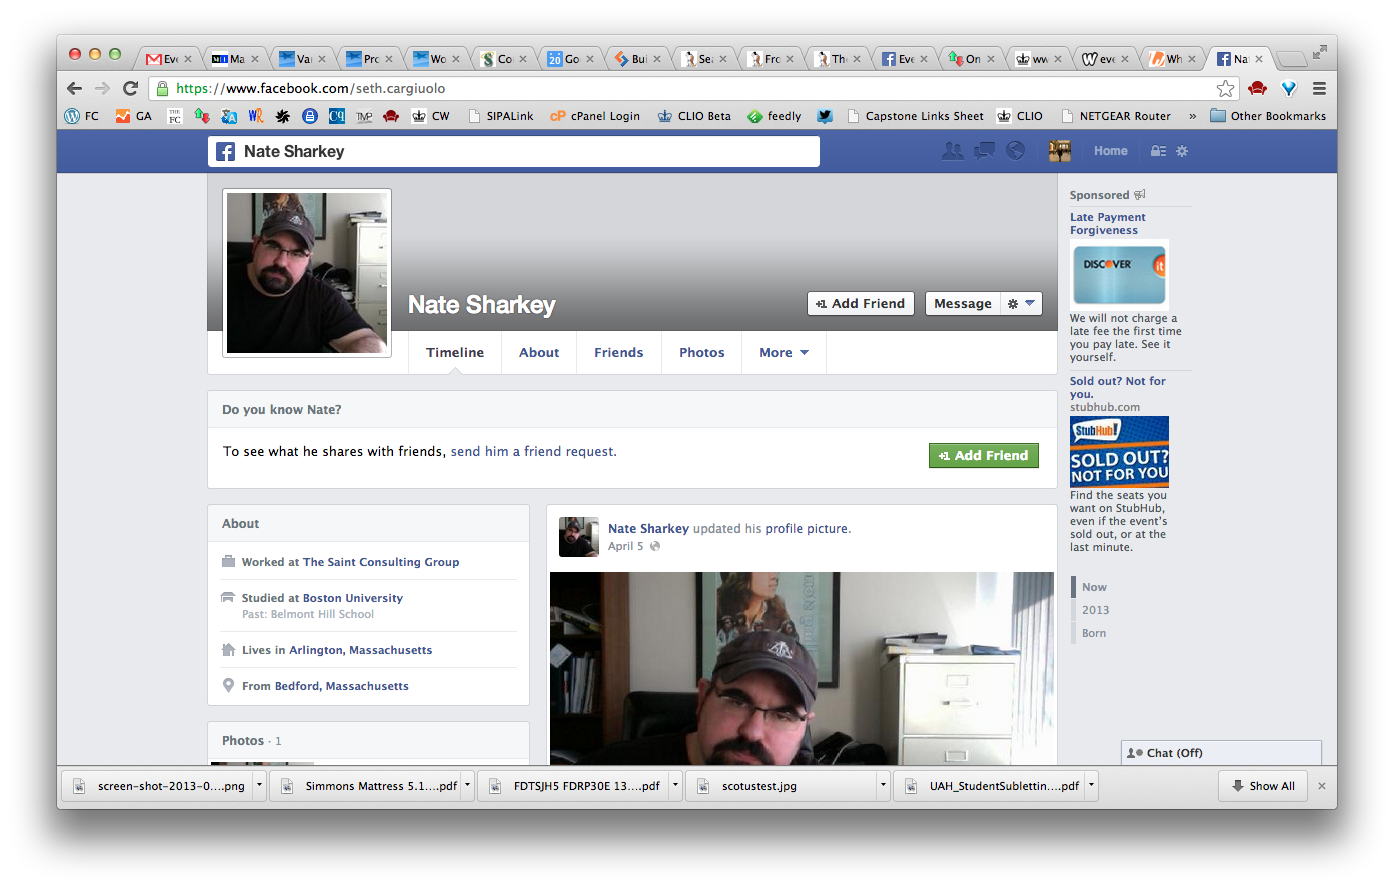Open Bedford, Massachusetts link
This screenshot has width=1394, height=888.
pos(342,686)
